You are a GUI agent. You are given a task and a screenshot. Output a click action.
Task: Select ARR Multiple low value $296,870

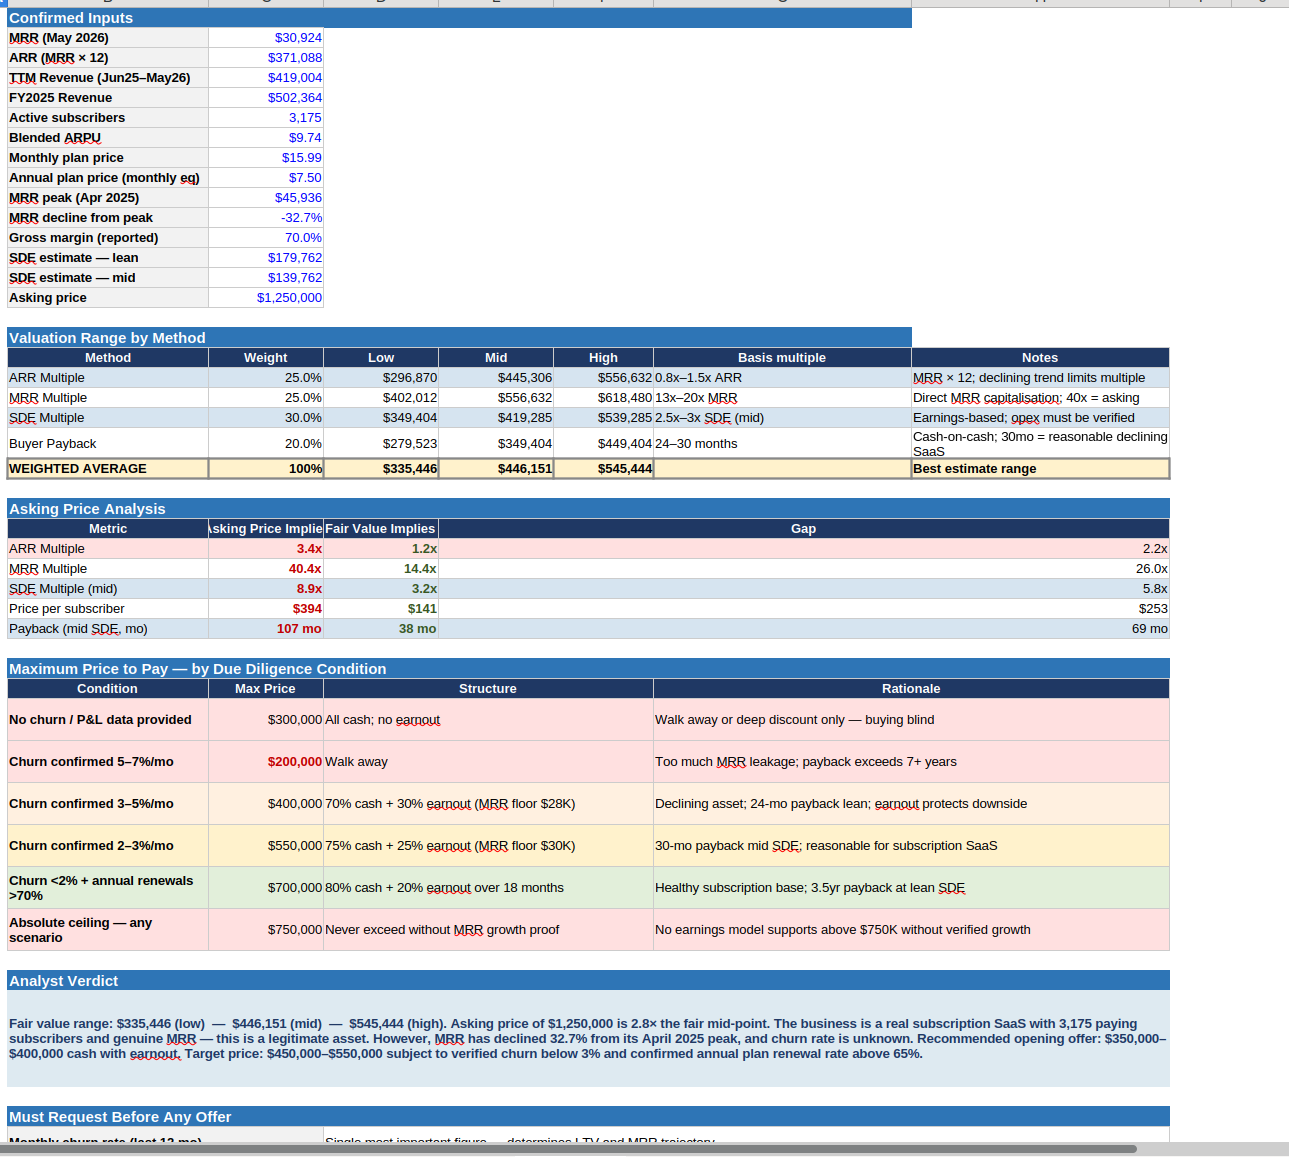(381, 378)
